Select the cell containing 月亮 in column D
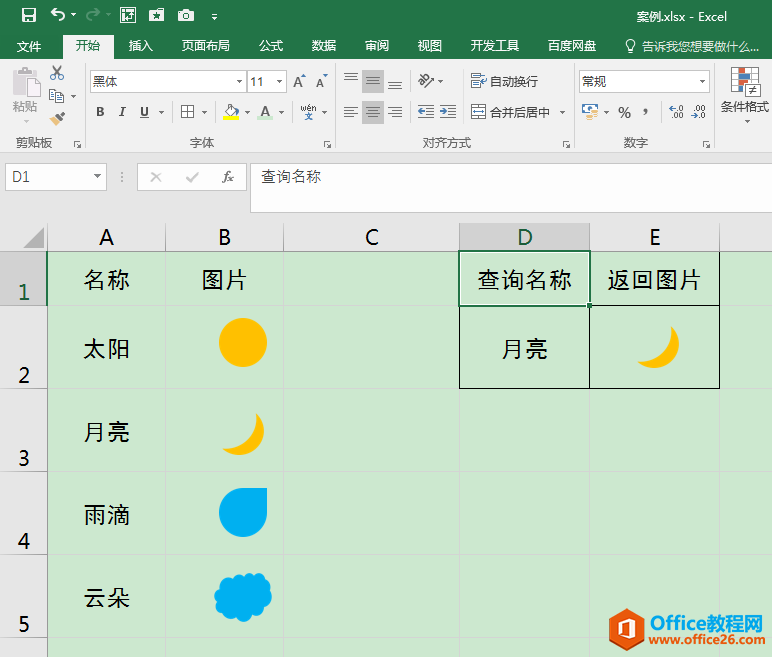Image resolution: width=772 pixels, height=657 pixels. point(524,348)
